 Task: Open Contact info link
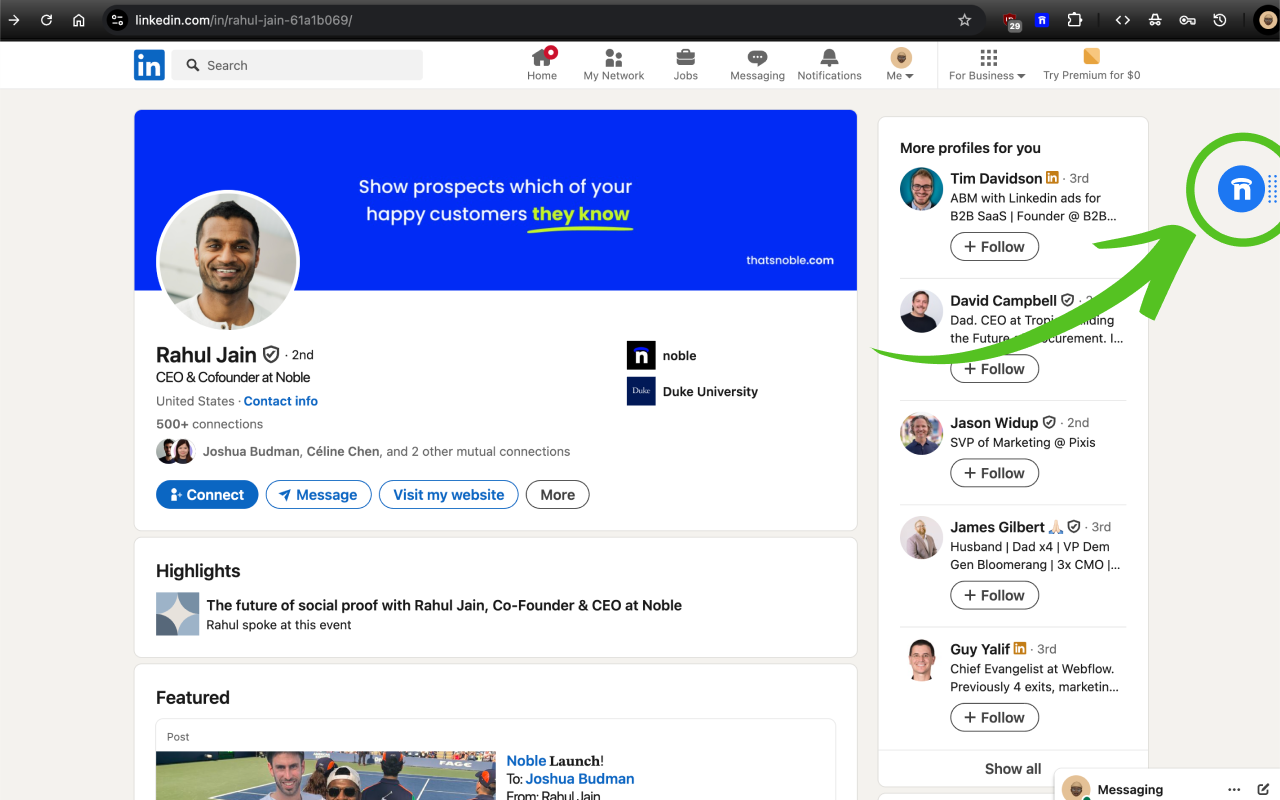(280, 401)
